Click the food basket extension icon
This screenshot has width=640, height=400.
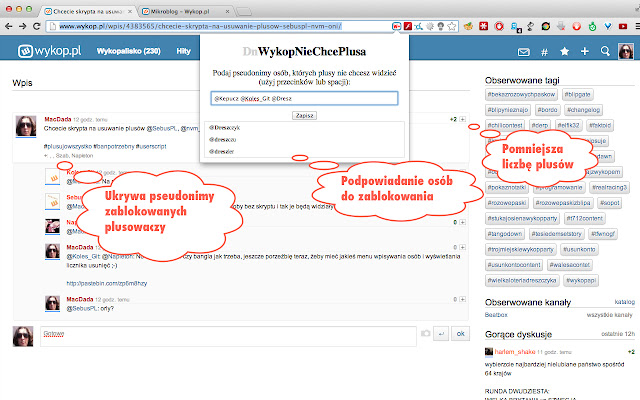tap(468, 26)
